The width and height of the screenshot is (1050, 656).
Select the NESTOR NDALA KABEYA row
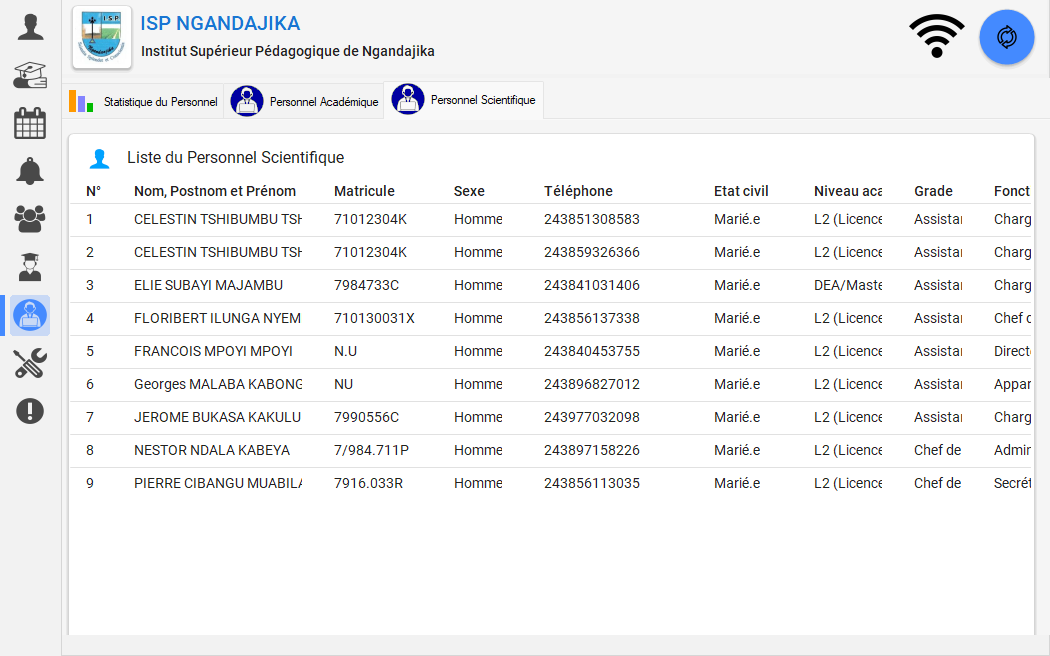click(x=212, y=450)
